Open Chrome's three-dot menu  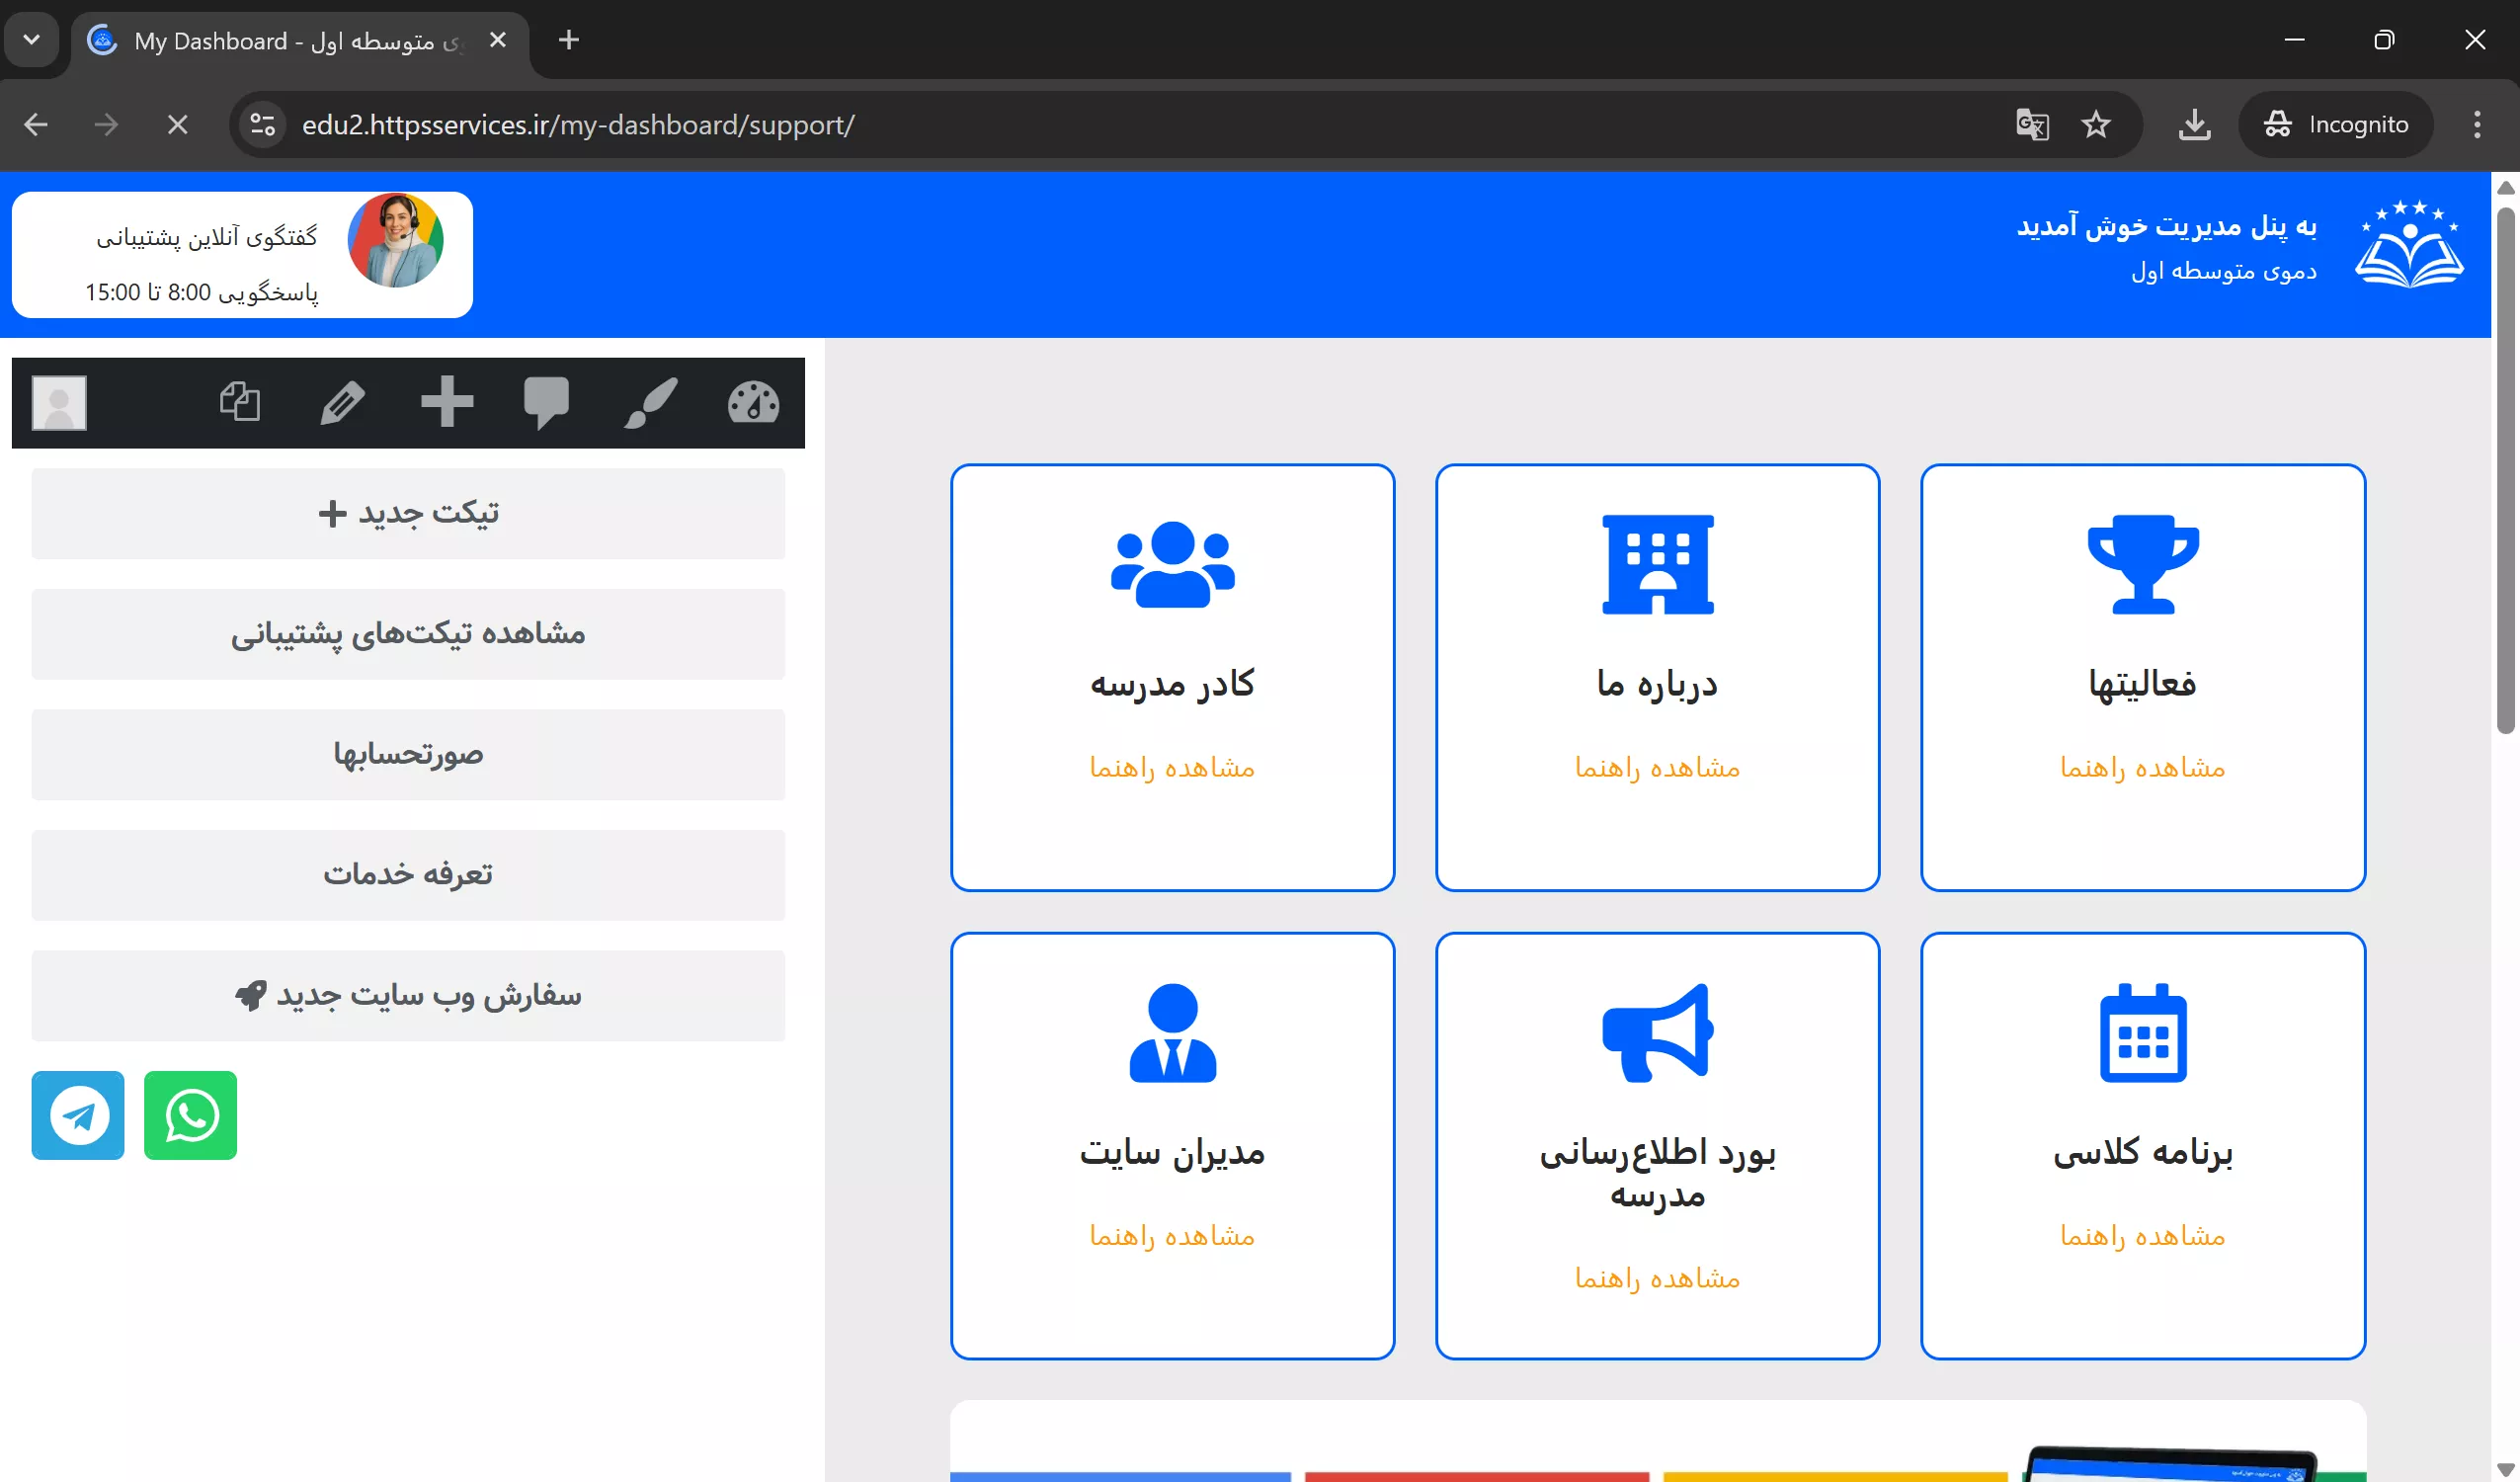[x=2476, y=125]
